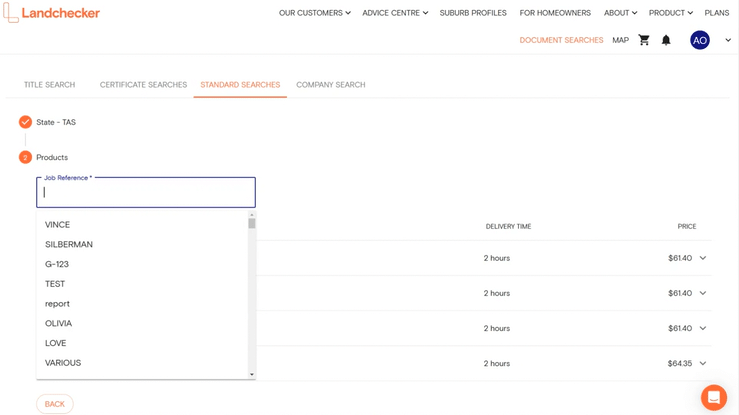The height and width of the screenshot is (415, 739).
Task: Switch to Certificate Searches tab
Action: point(143,85)
